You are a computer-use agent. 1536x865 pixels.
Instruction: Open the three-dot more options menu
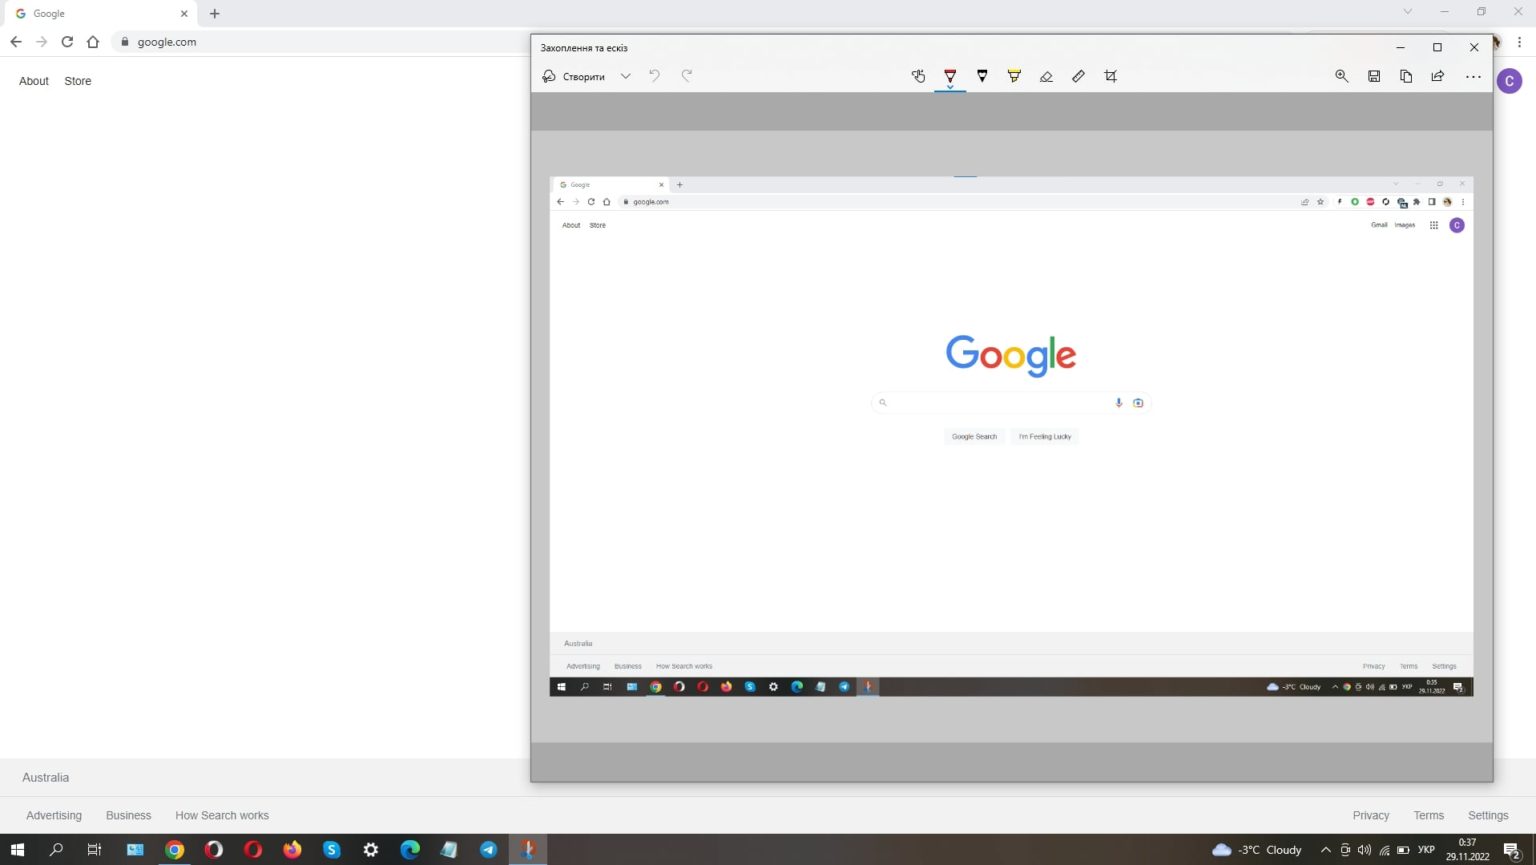pos(1473,76)
